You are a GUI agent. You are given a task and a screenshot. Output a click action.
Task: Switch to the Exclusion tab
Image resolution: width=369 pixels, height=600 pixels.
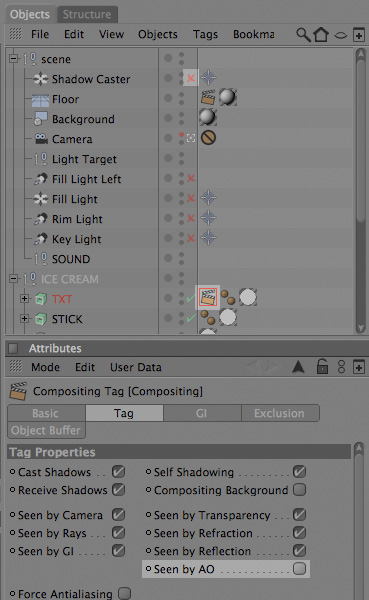tap(280, 413)
